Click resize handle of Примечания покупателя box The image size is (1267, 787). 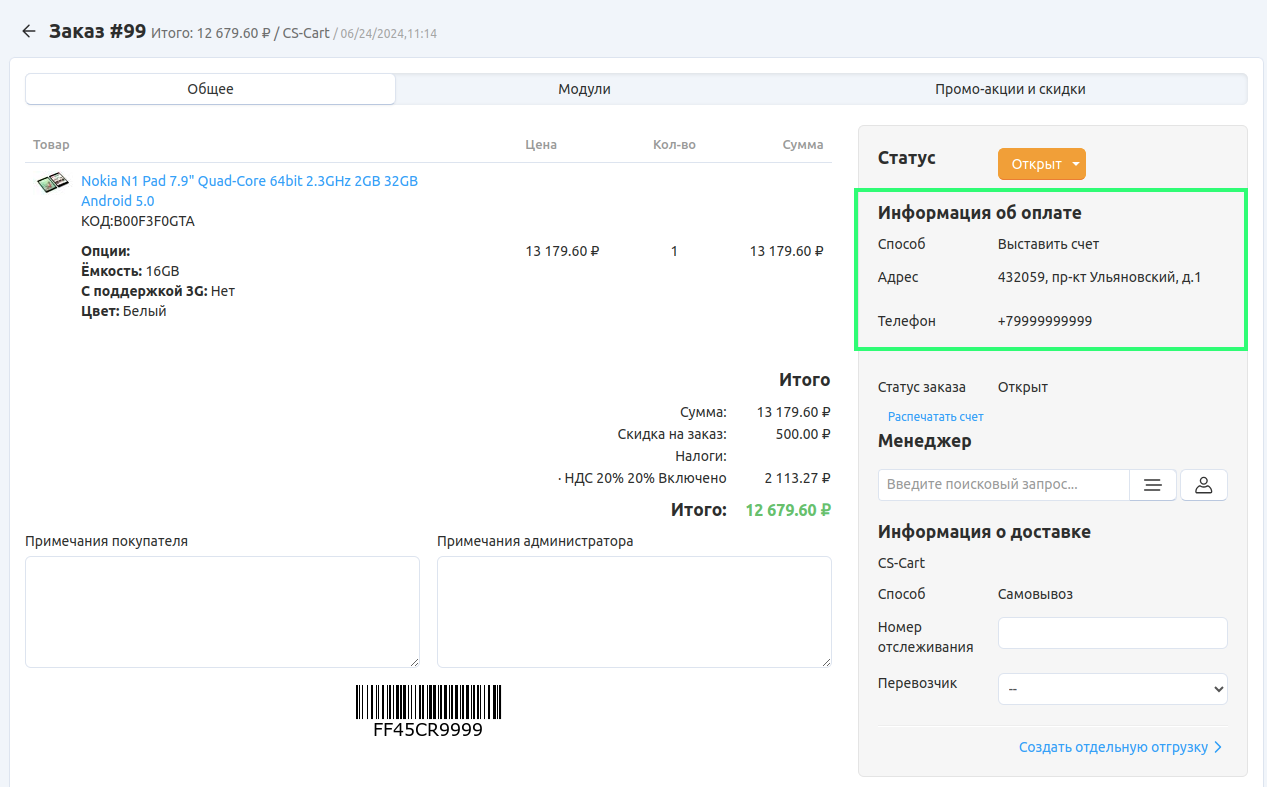point(414,661)
